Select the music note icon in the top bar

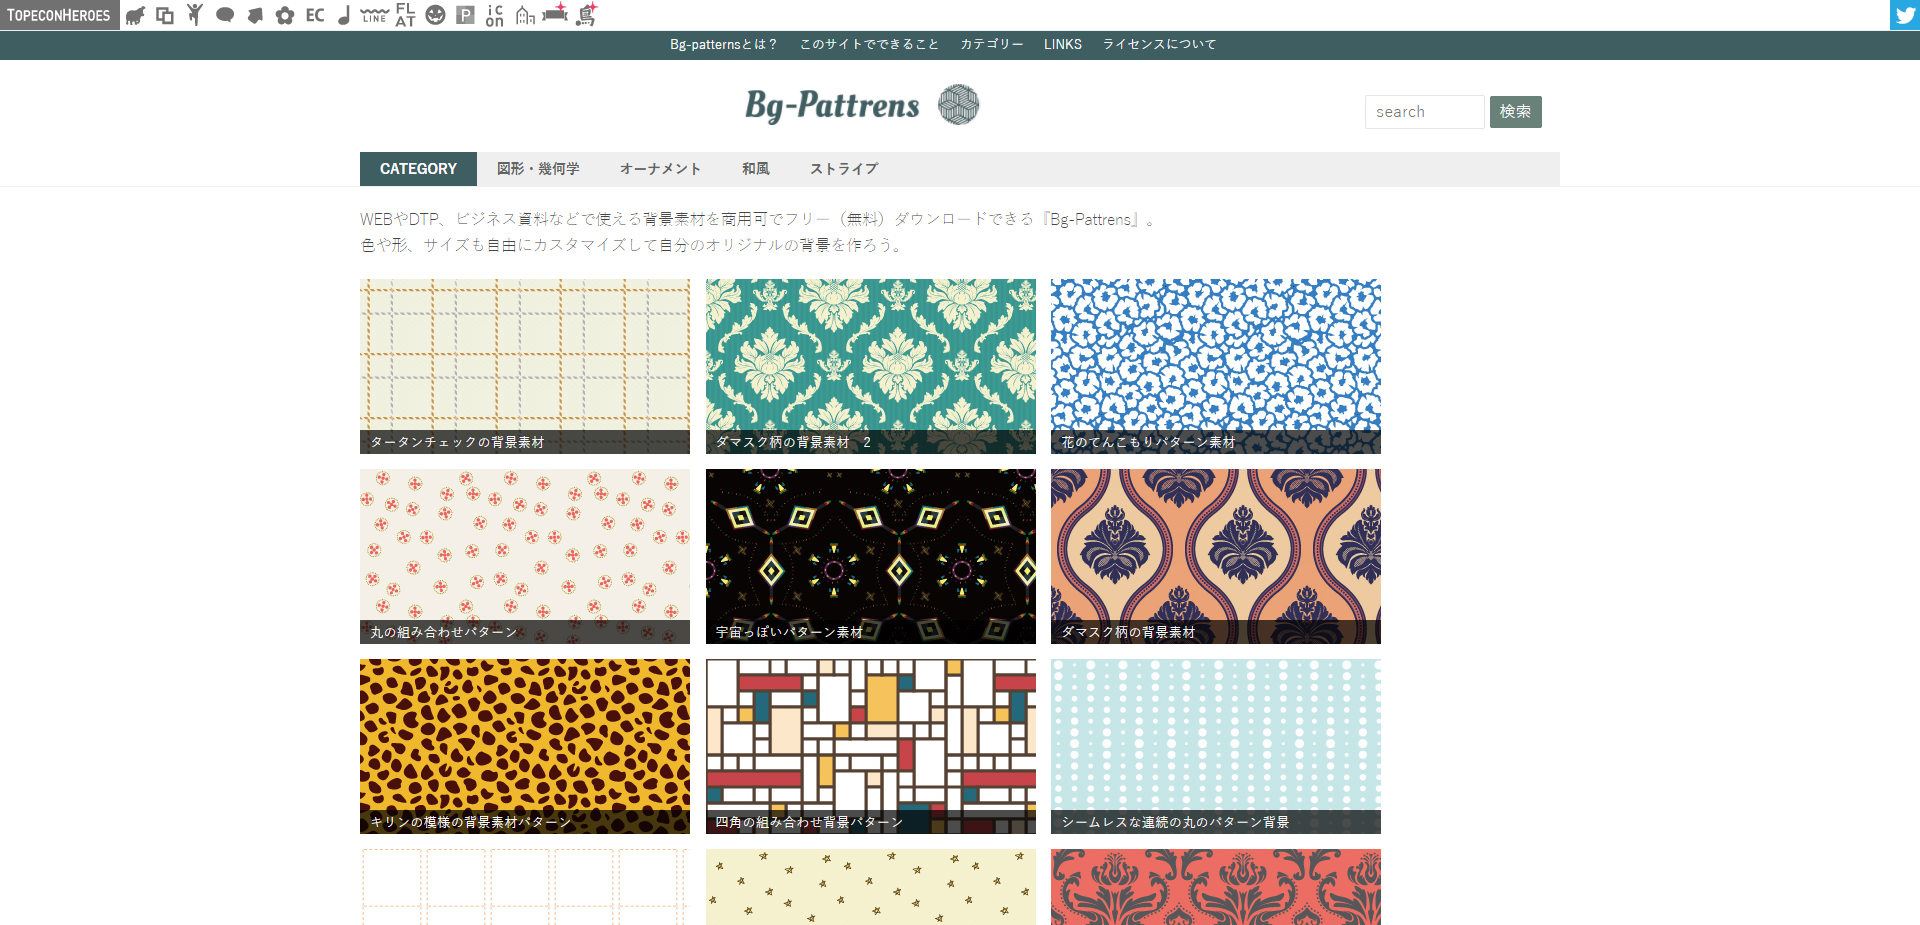344,15
